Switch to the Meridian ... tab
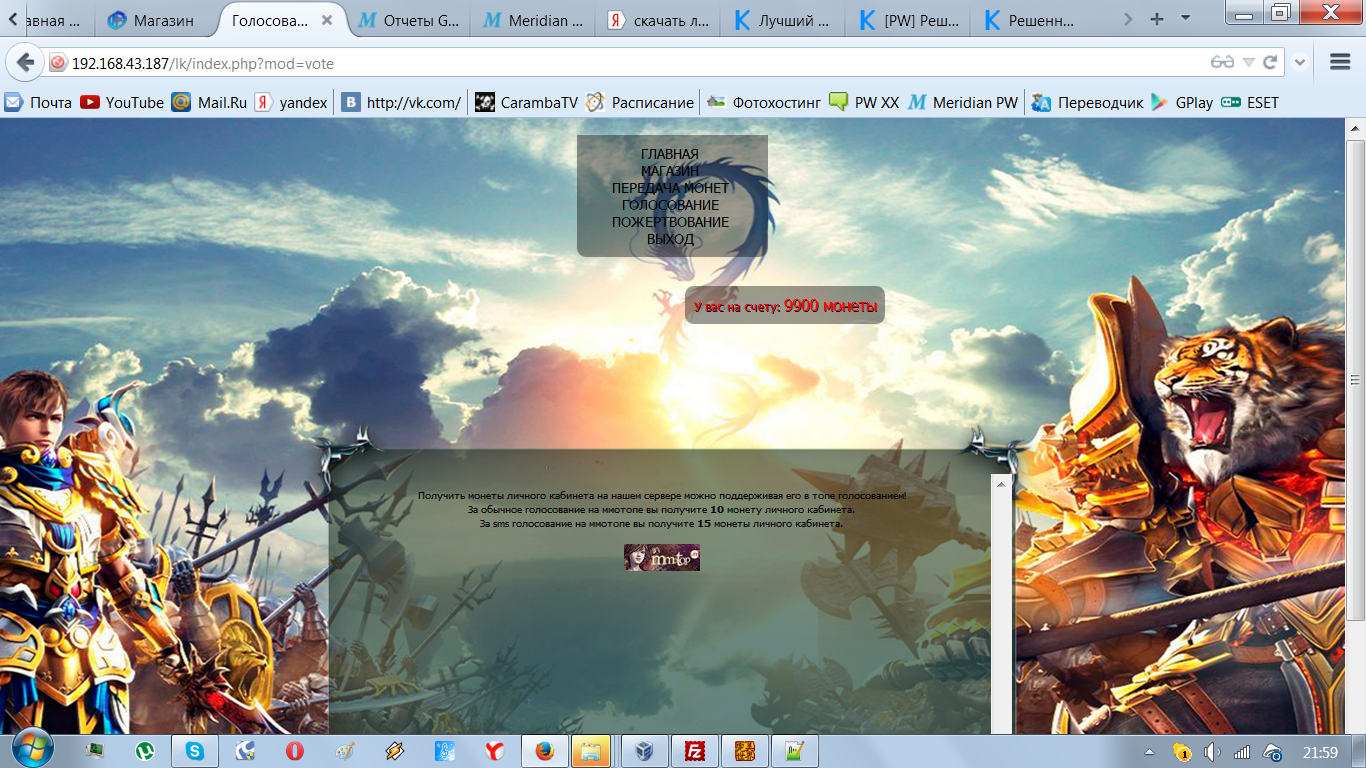The height and width of the screenshot is (768, 1366). pos(534,20)
